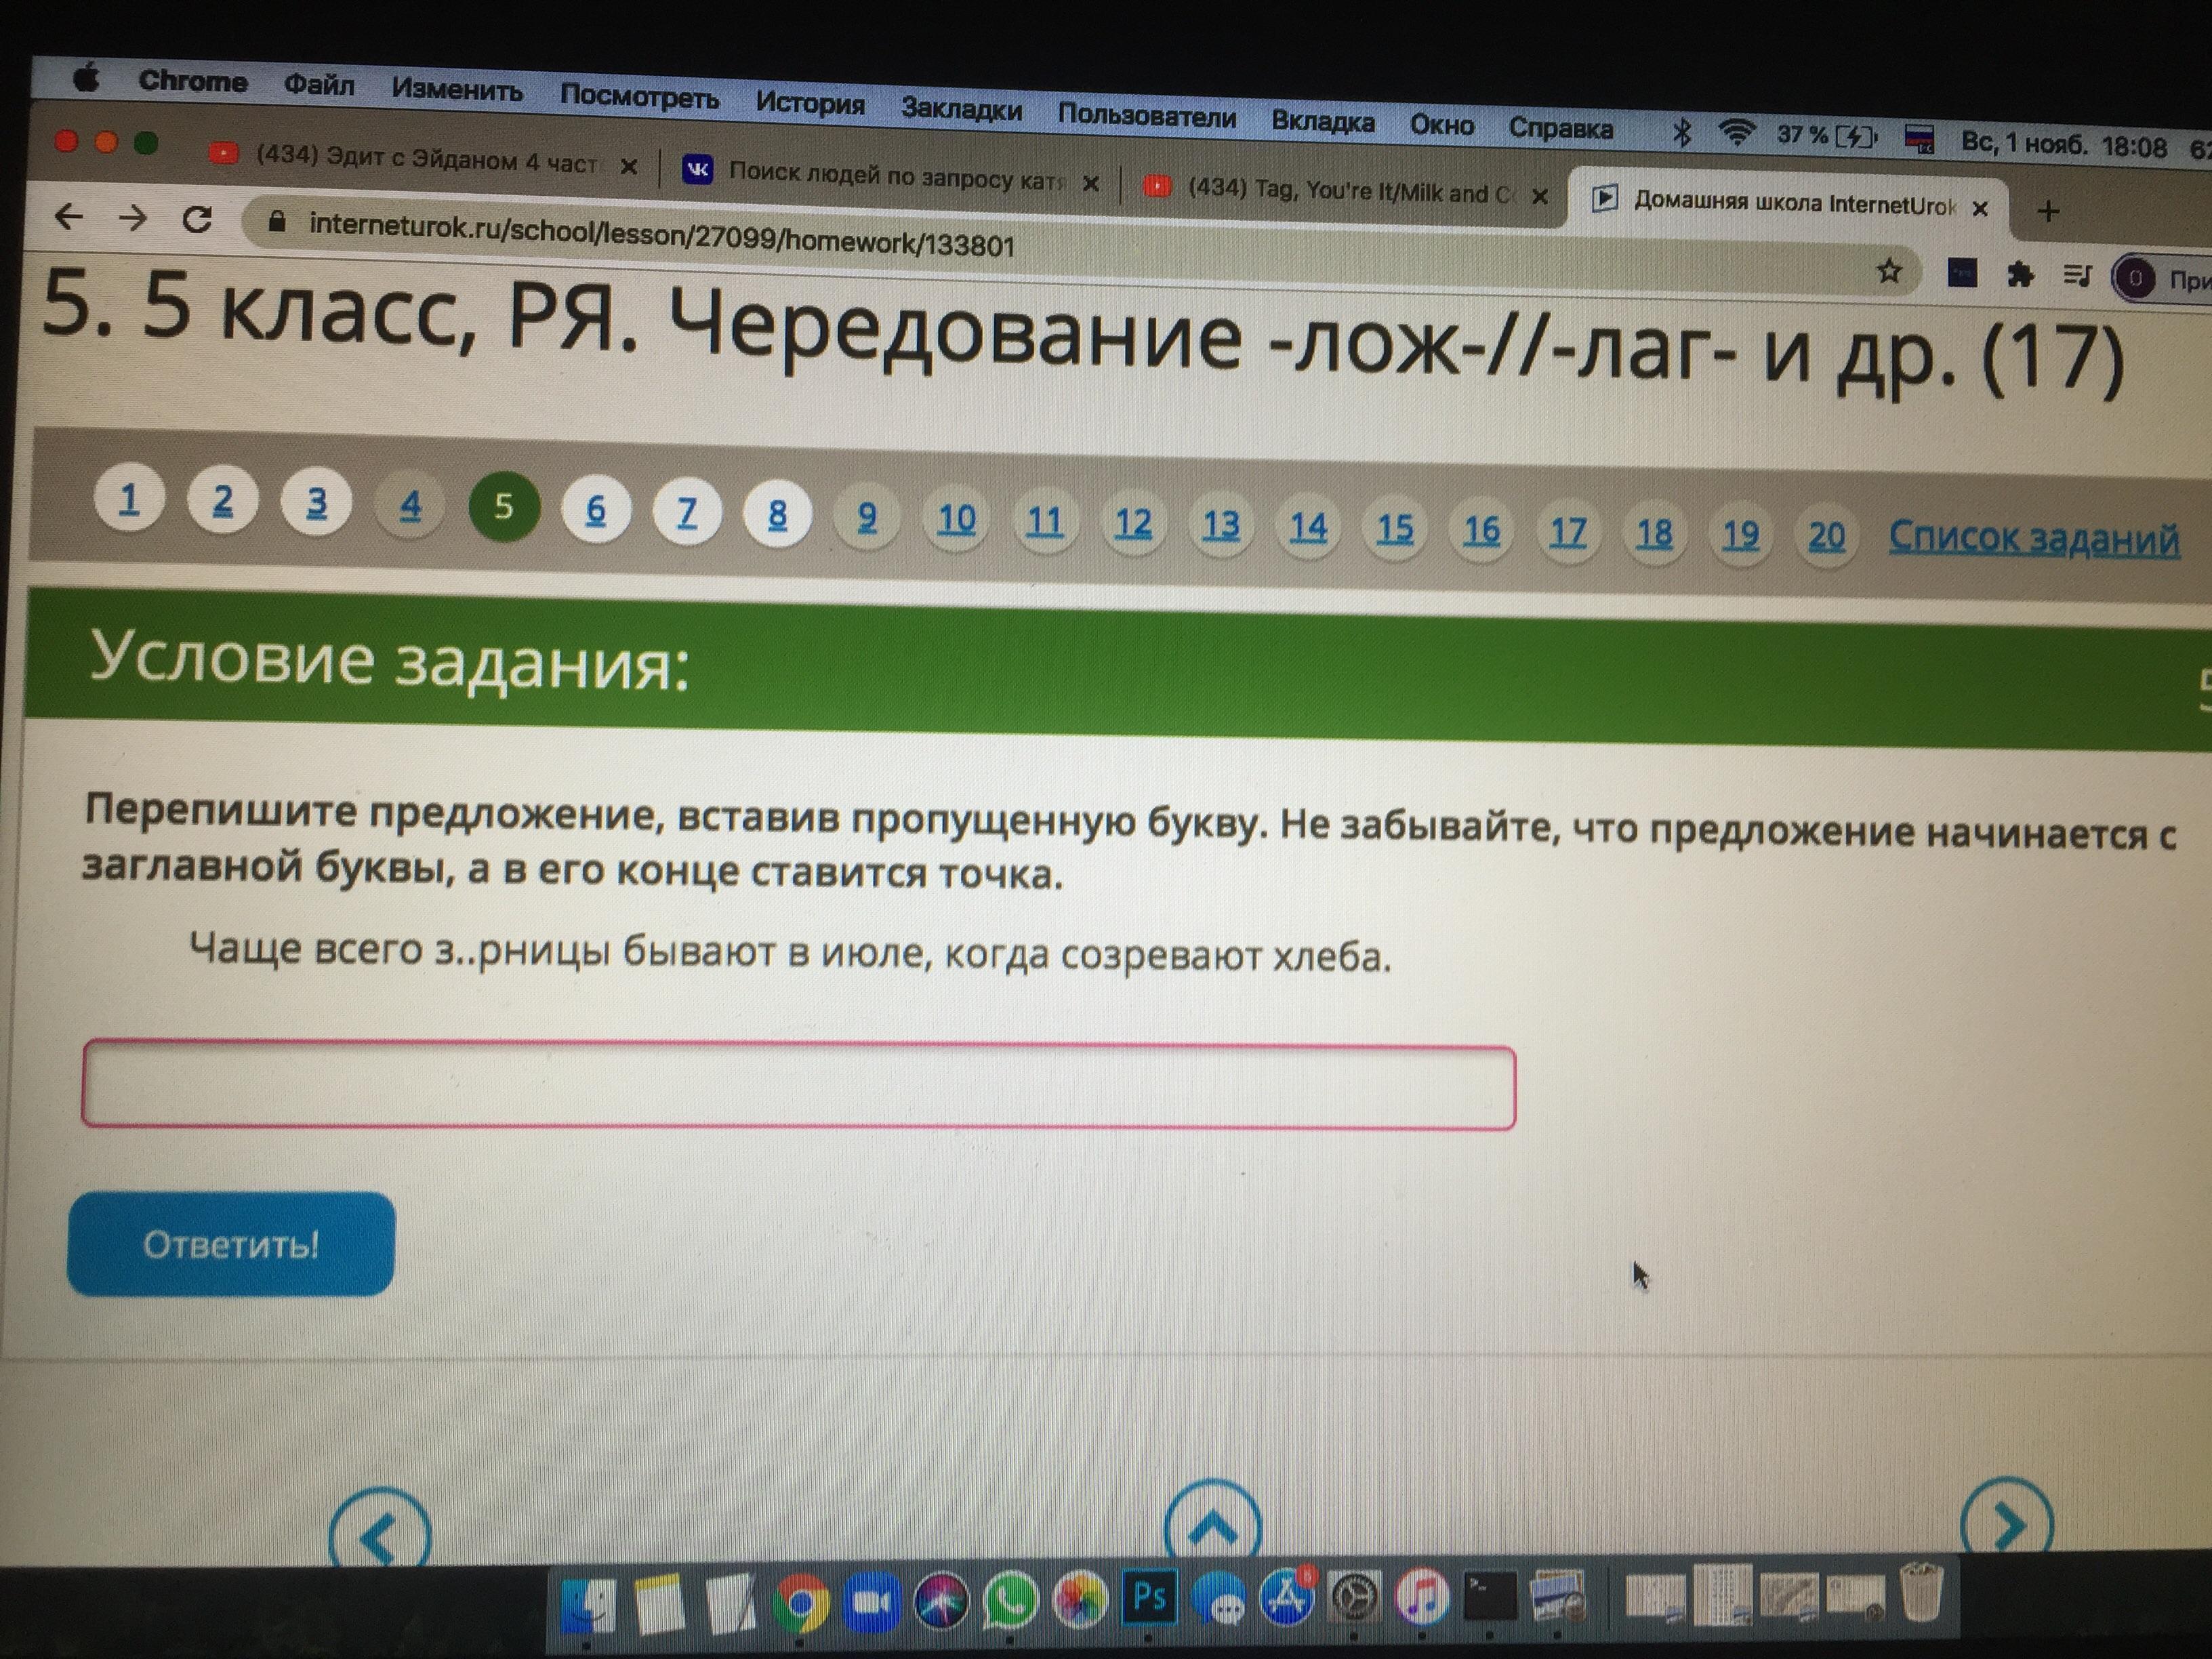
Task: Go to task number 9
Action: [867, 517]
